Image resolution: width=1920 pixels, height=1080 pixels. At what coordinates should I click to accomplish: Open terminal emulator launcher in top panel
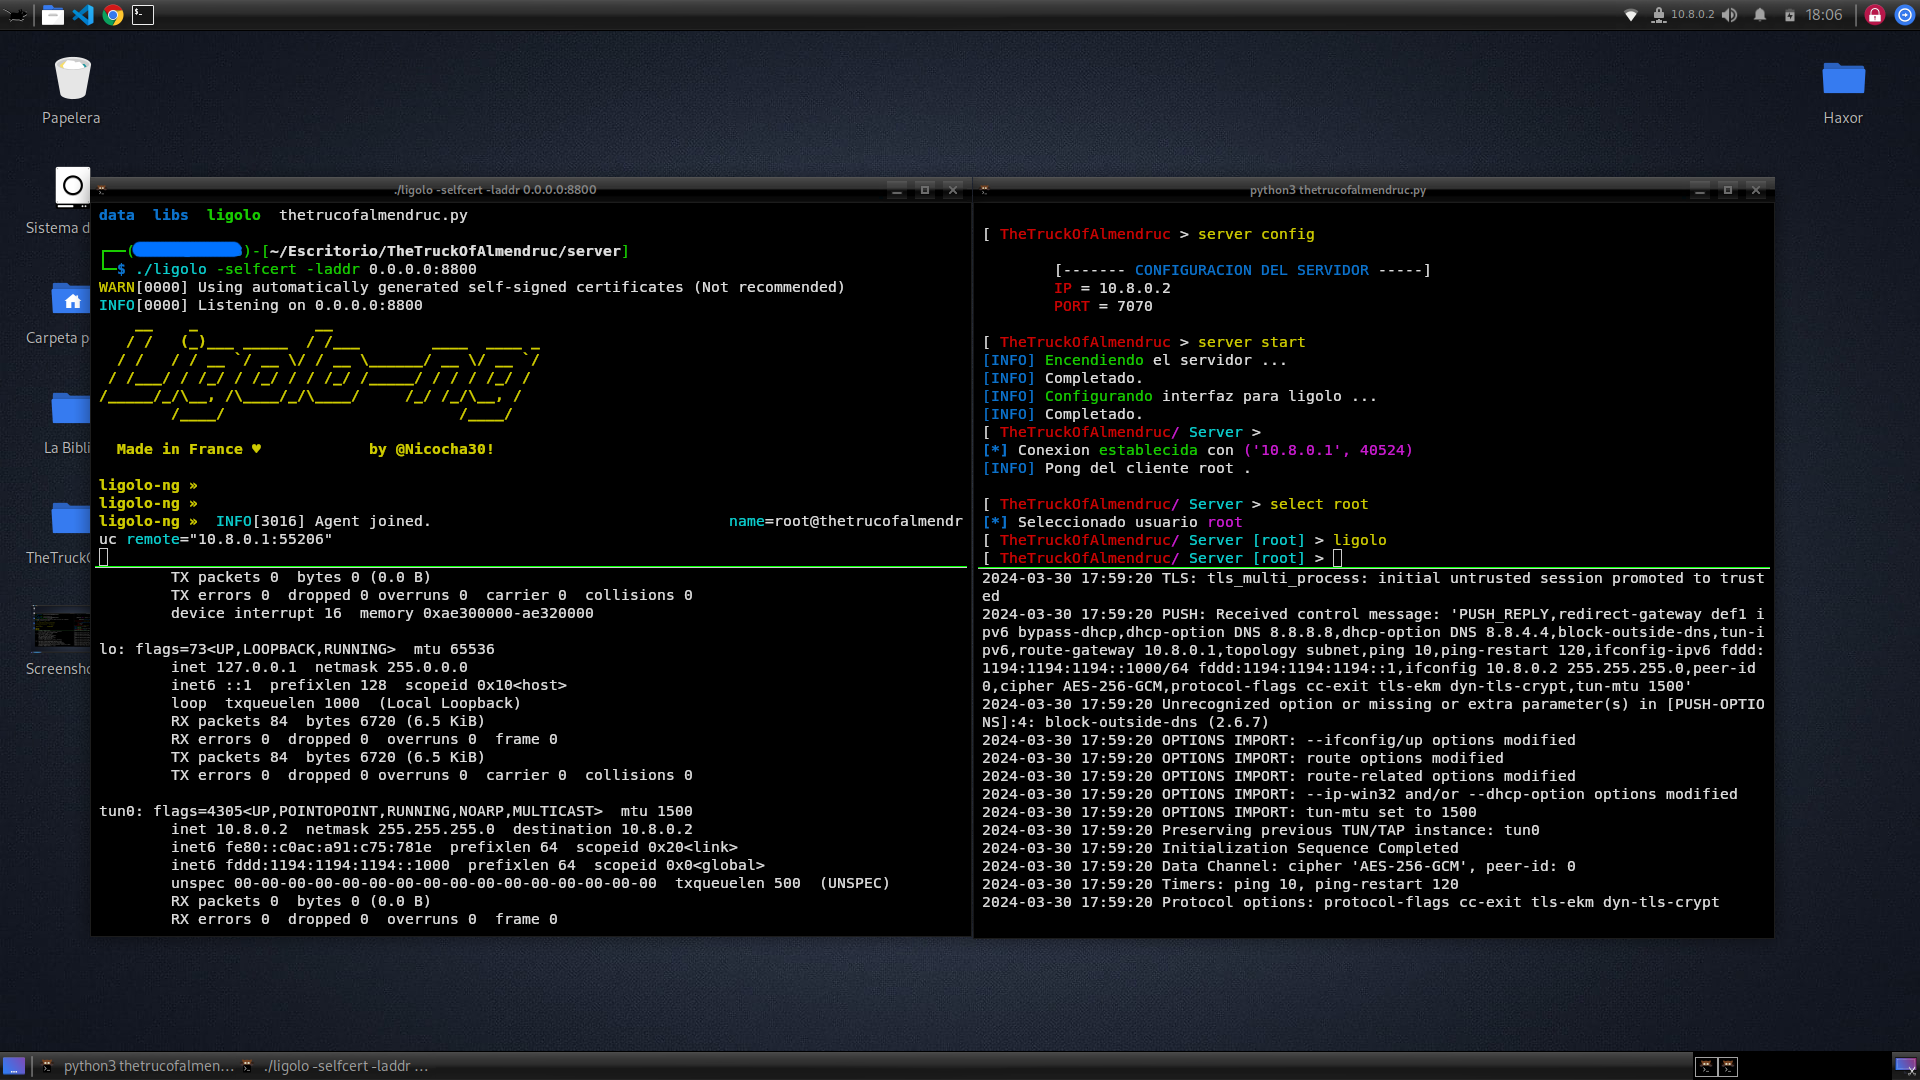click(x=143, y=15)
